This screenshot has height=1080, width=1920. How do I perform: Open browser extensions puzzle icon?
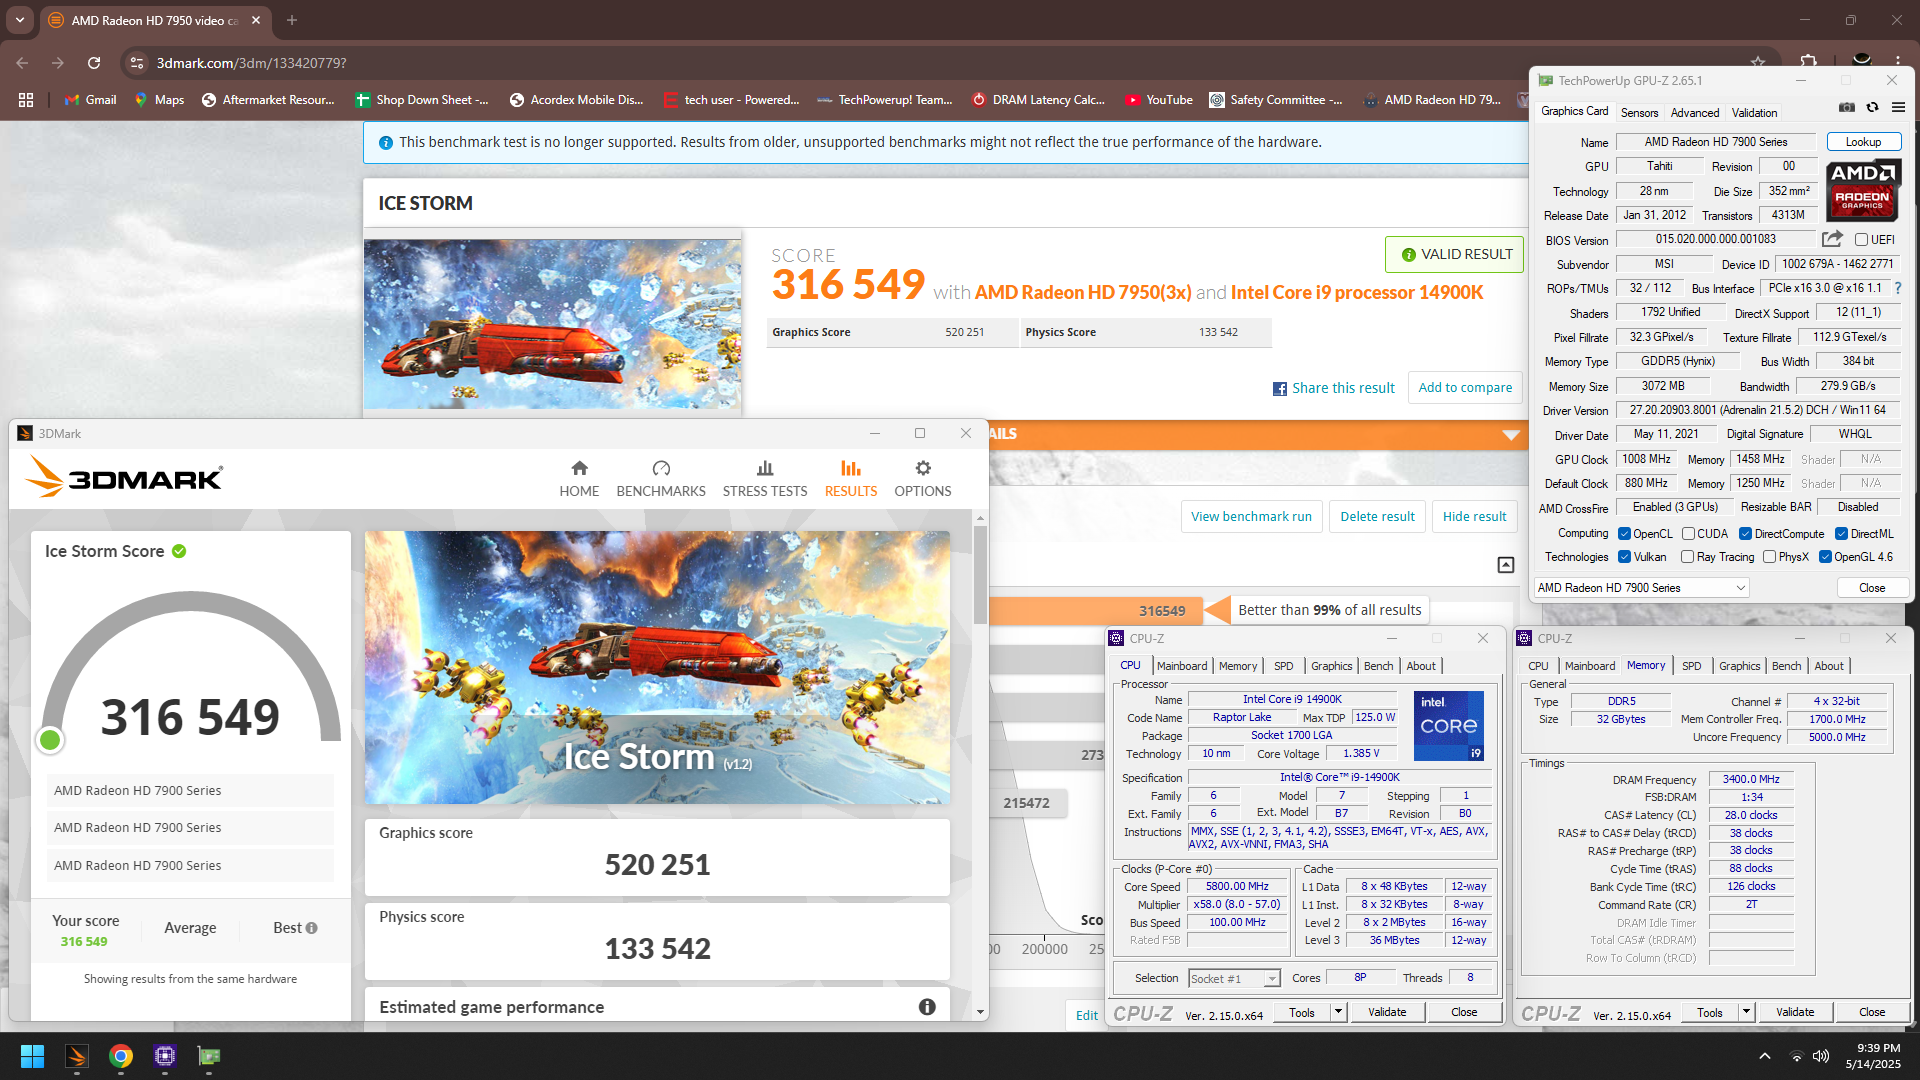point(1808,62)
